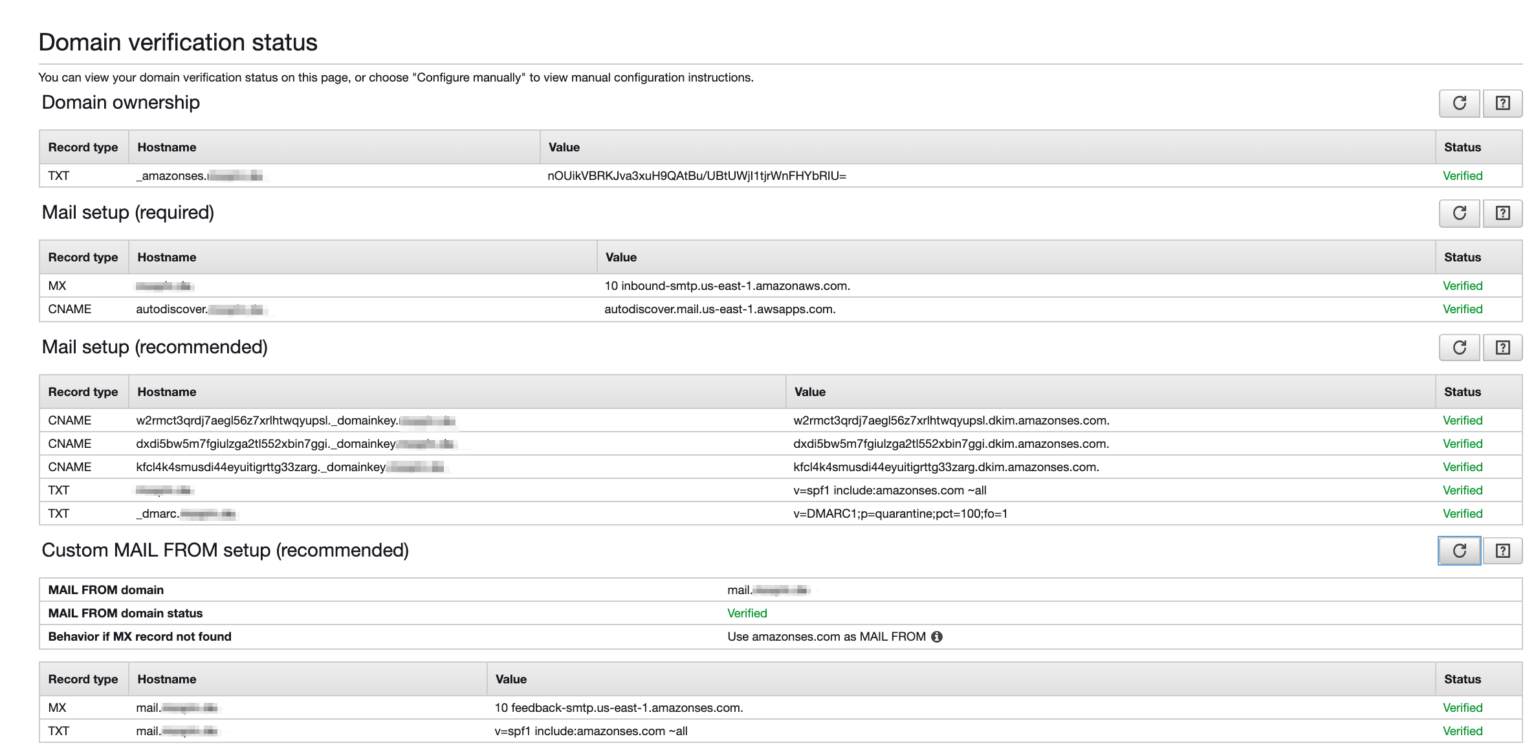Click Verified status of the inbound-smtp MX record
This screenshot has height=752, width=1536.
point(1462,286)
